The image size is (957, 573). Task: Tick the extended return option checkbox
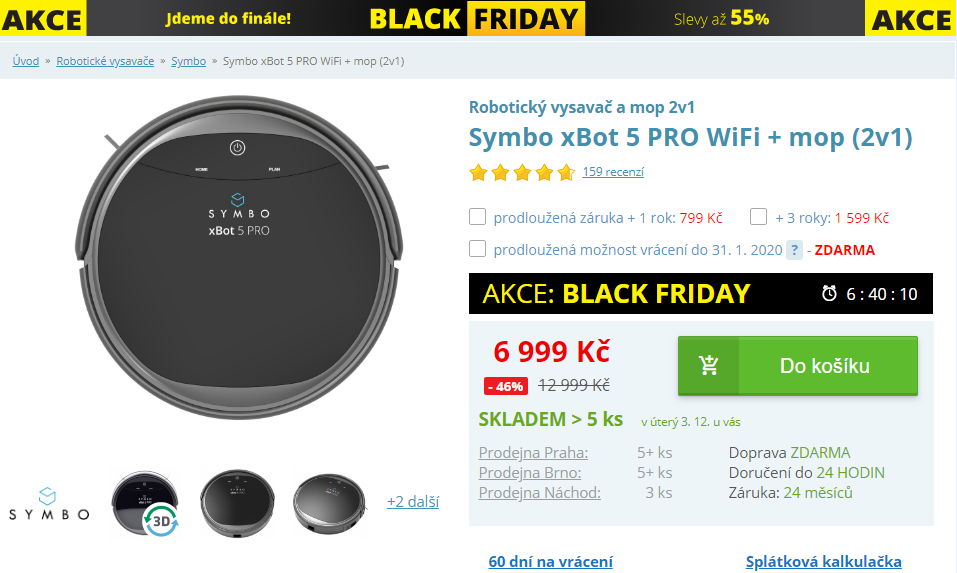tap(477, 249)
